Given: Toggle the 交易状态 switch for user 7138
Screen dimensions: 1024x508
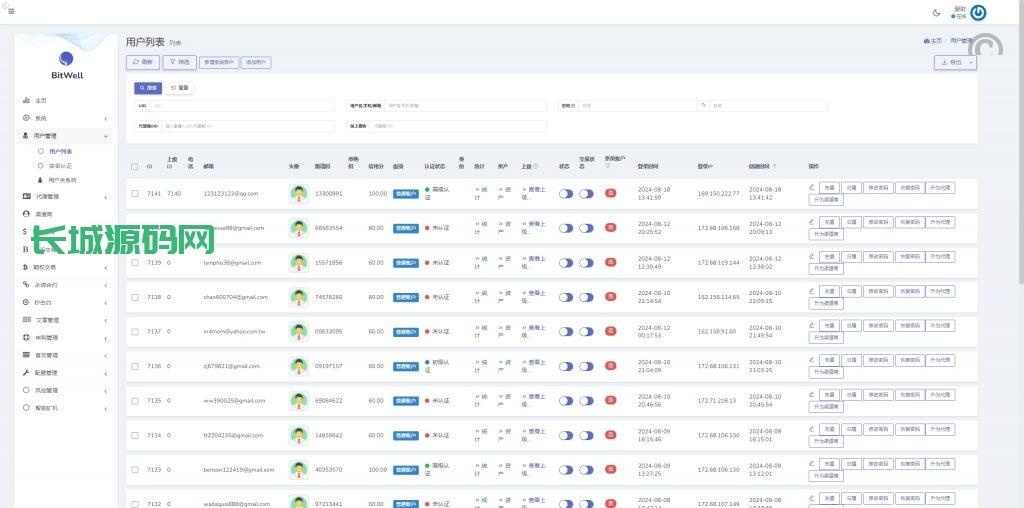Looking at the screenshot, I should 586,297.
